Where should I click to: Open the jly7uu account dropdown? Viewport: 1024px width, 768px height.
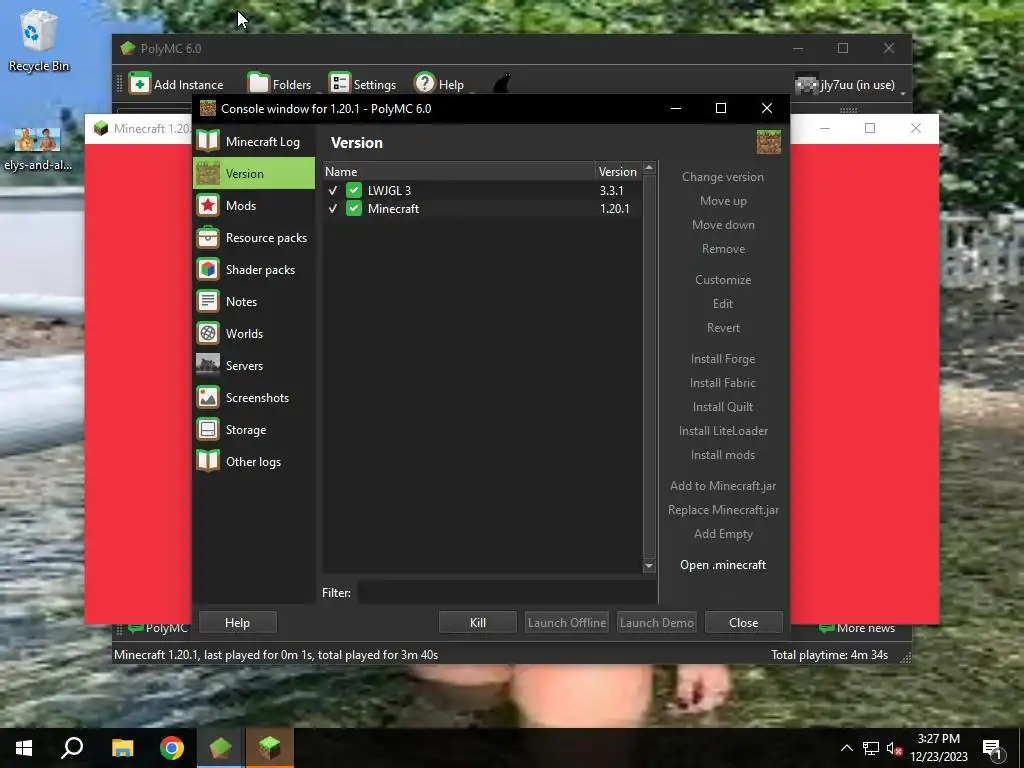[850, 85]
